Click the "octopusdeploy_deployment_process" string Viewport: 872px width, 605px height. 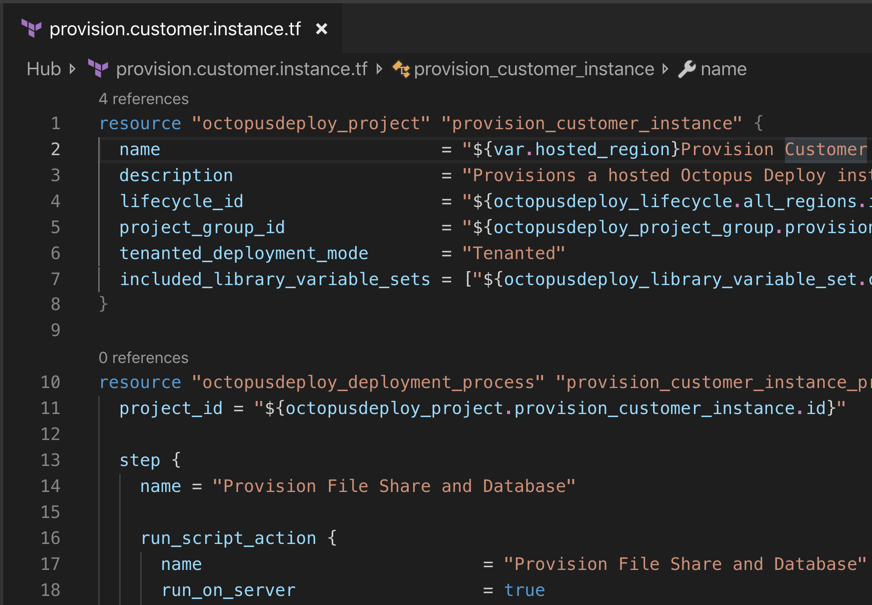click(368, 382)
